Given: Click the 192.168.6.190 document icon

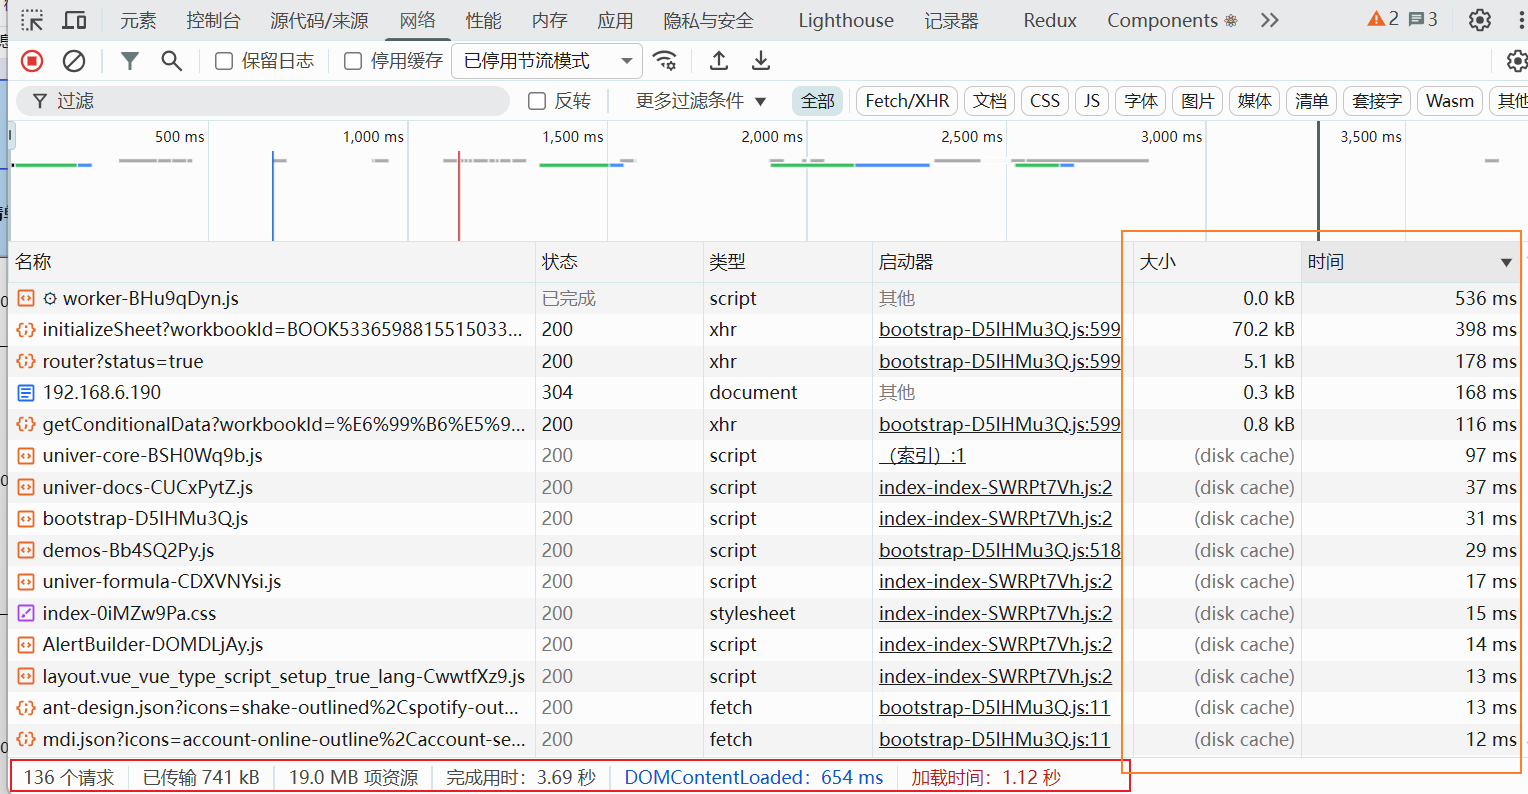Looking at the screenshot, I should coord(26,393).
